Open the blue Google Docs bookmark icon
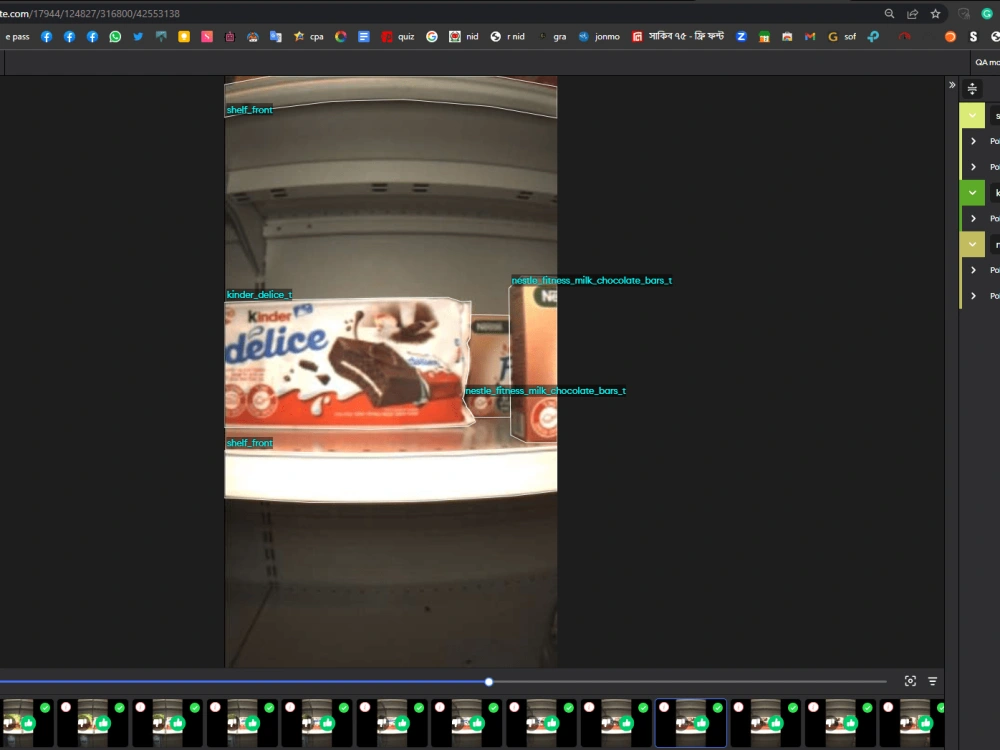The image size is (1000, 750). coord(364,36)
